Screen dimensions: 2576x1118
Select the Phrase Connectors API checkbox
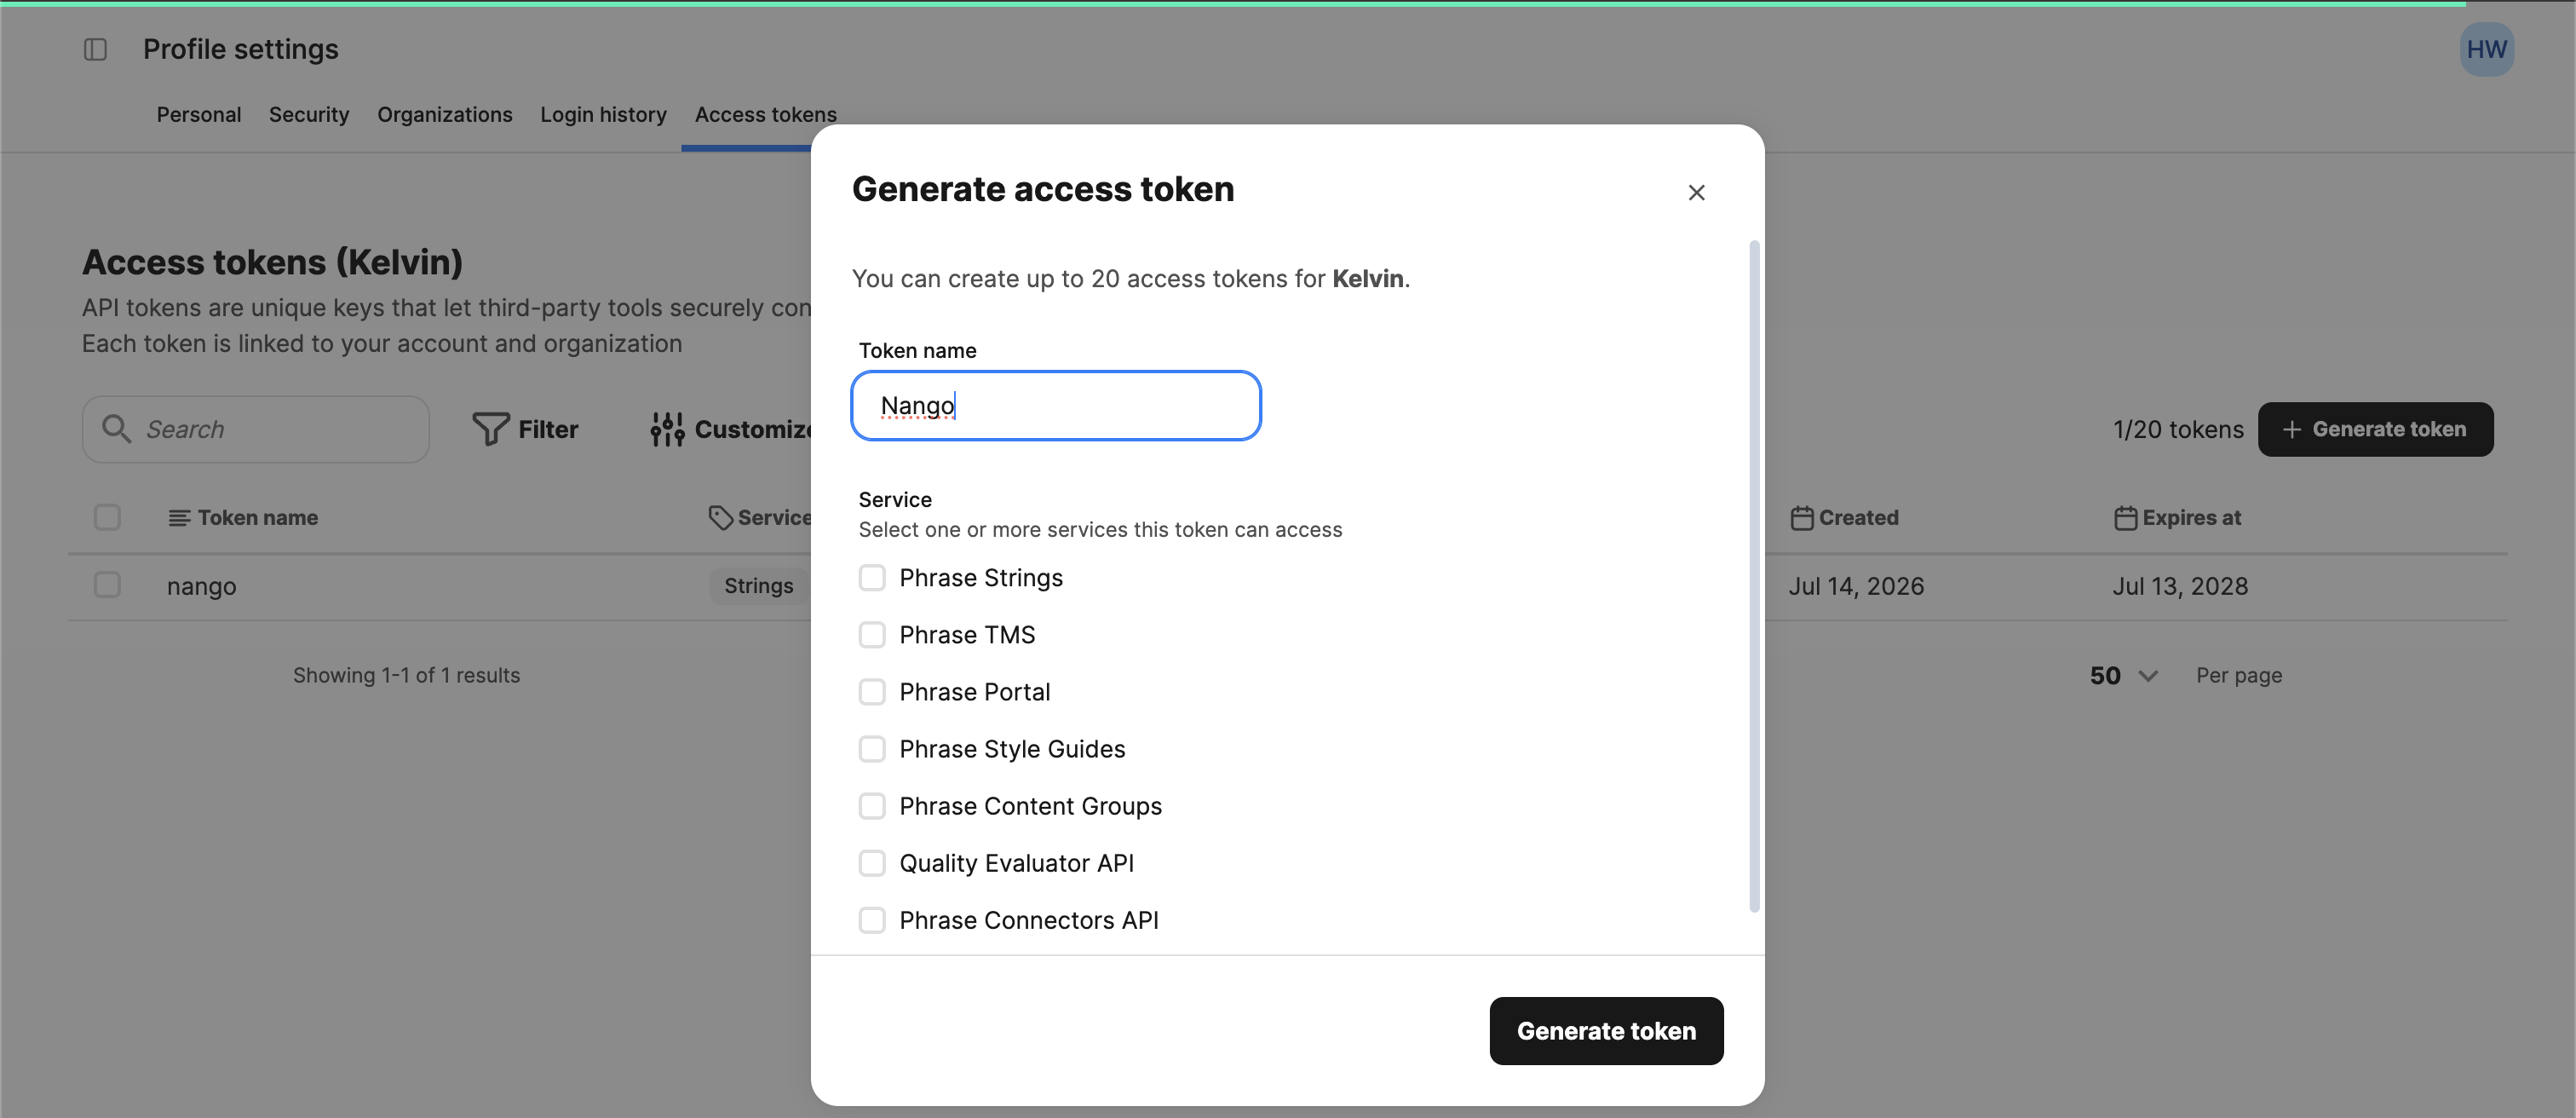(872, 920)
